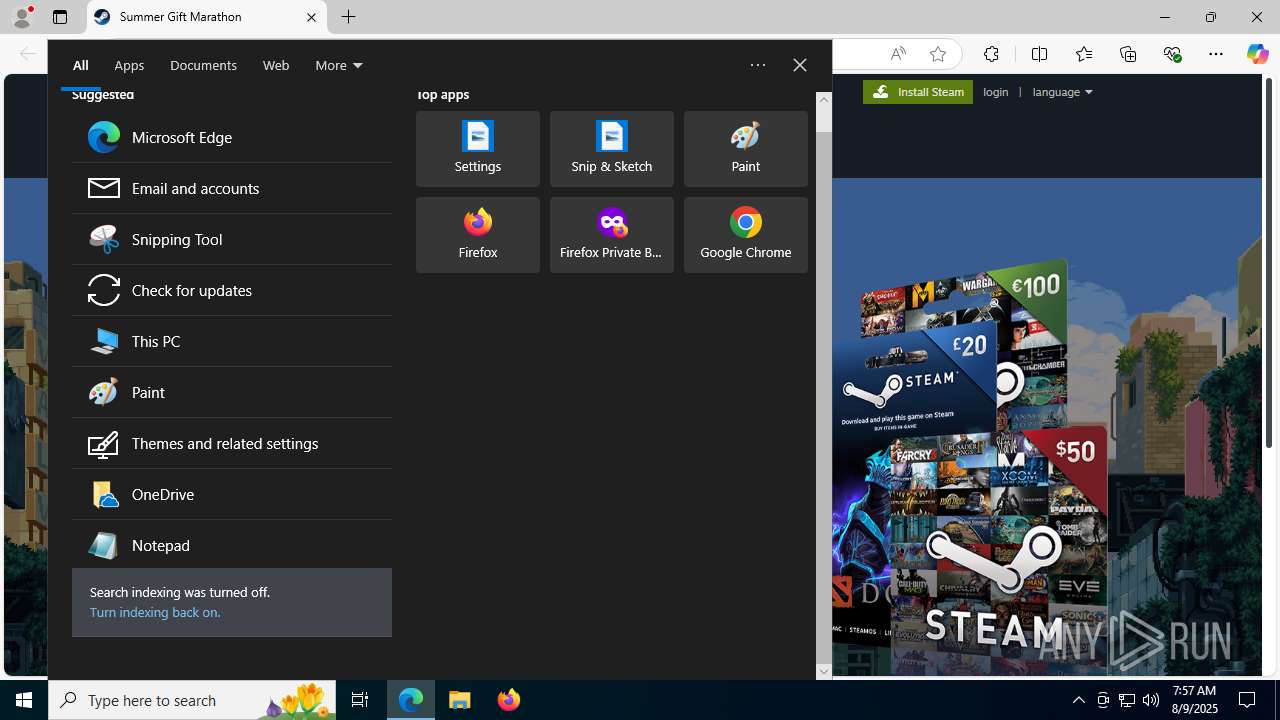Switch to the Web search tab

(276, 66)
